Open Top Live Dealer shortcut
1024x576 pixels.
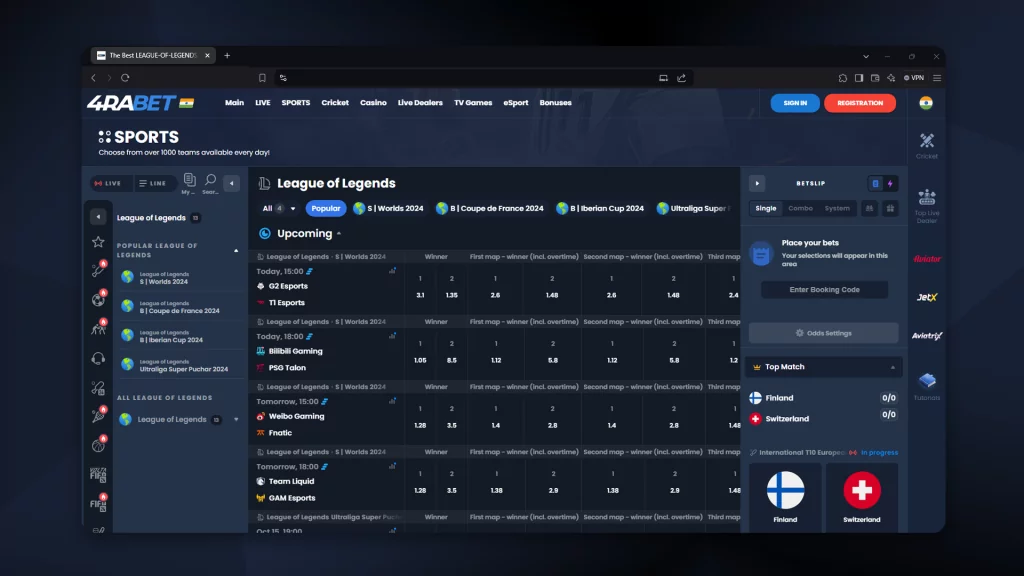926,206
